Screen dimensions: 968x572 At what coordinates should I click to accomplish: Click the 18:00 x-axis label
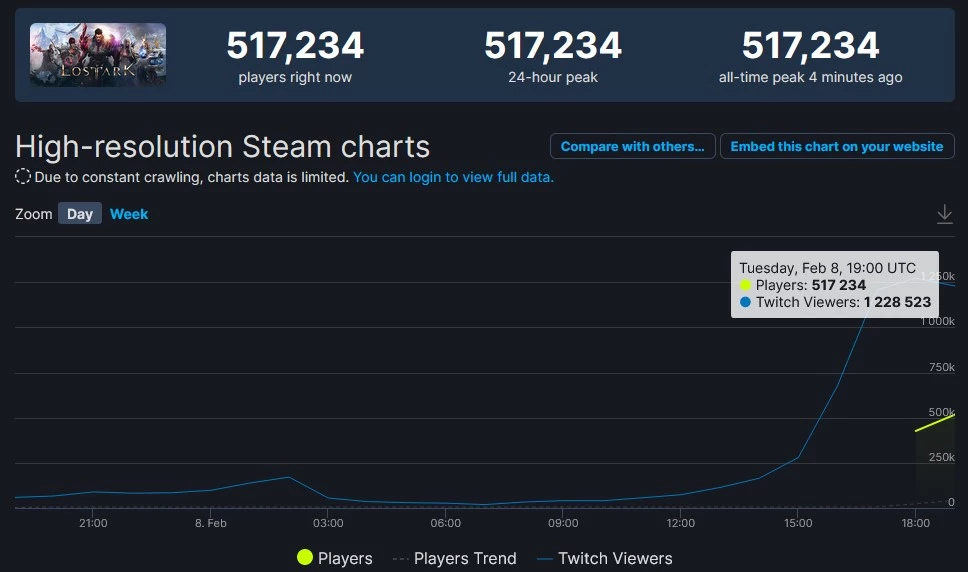[916, 523]
